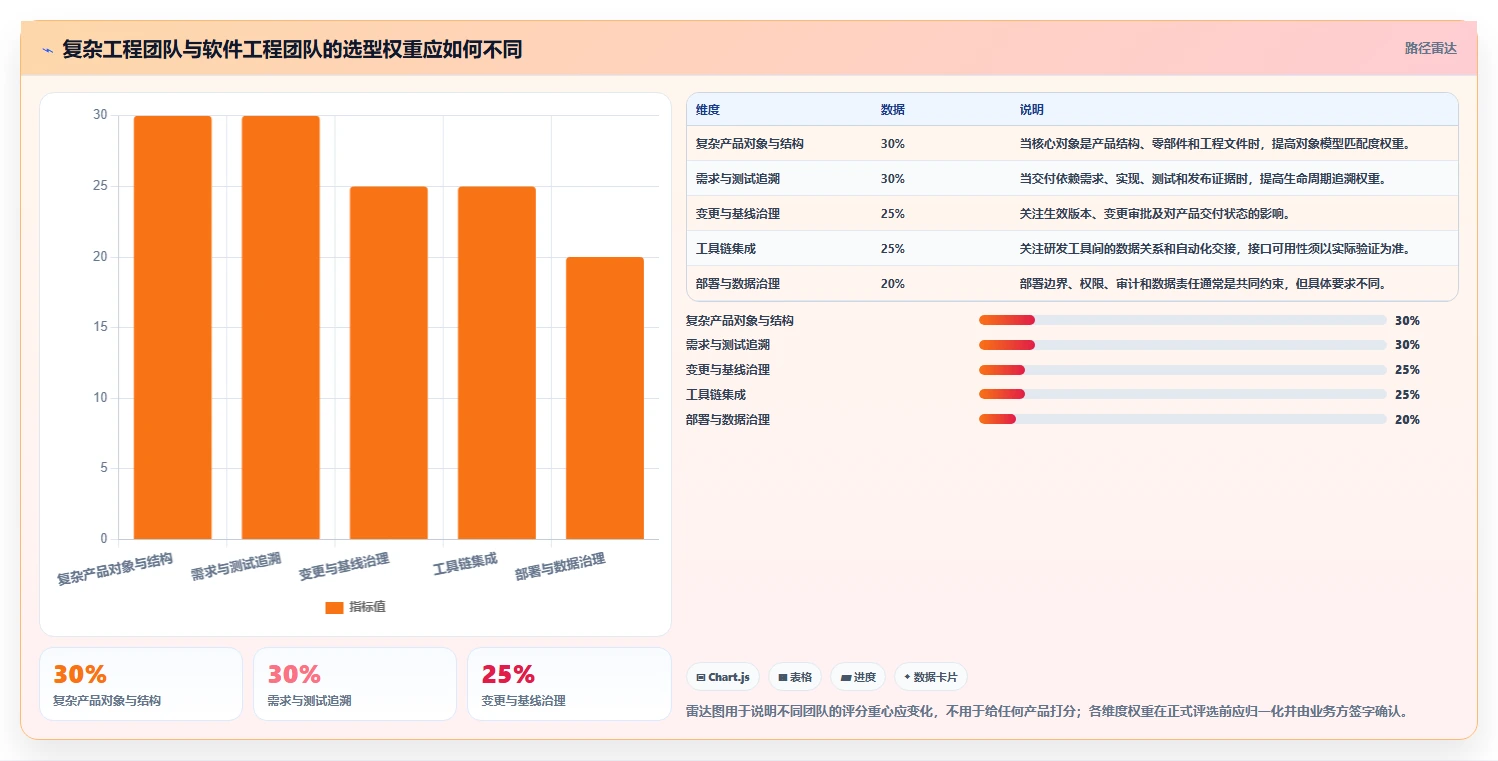This screenshot has width=1498, height=761.
Task: Open the 路径雷达 label in header
Action: [x=1431, y=48]
